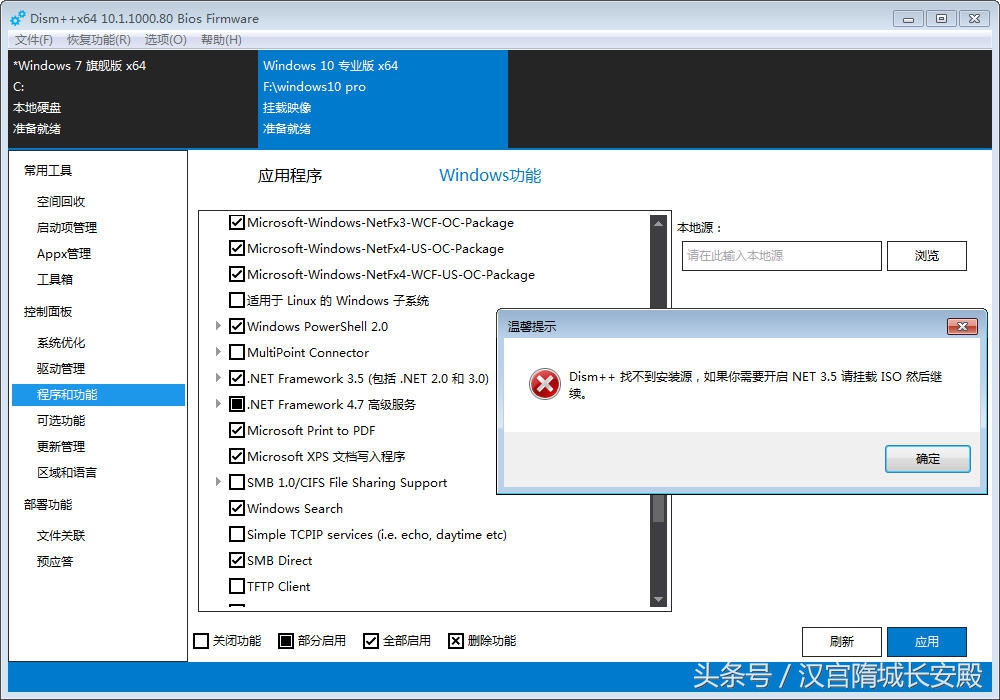
Task: Select 程序和功能 in the sidebar
Action: coord(98,395)
